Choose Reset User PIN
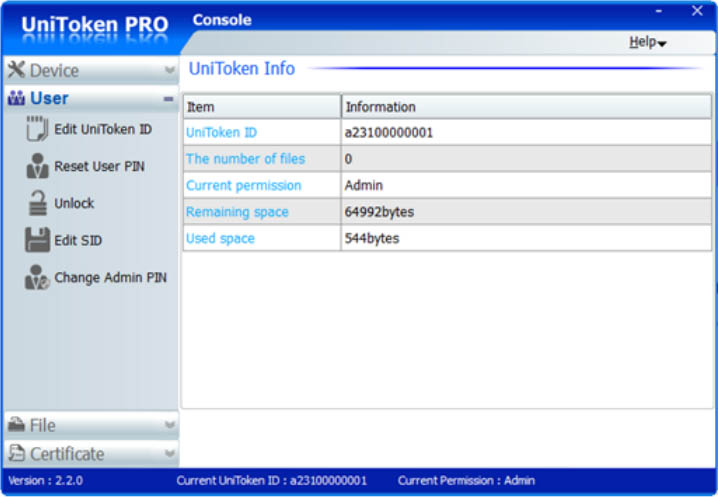718x497 pixels. point(99,166)
